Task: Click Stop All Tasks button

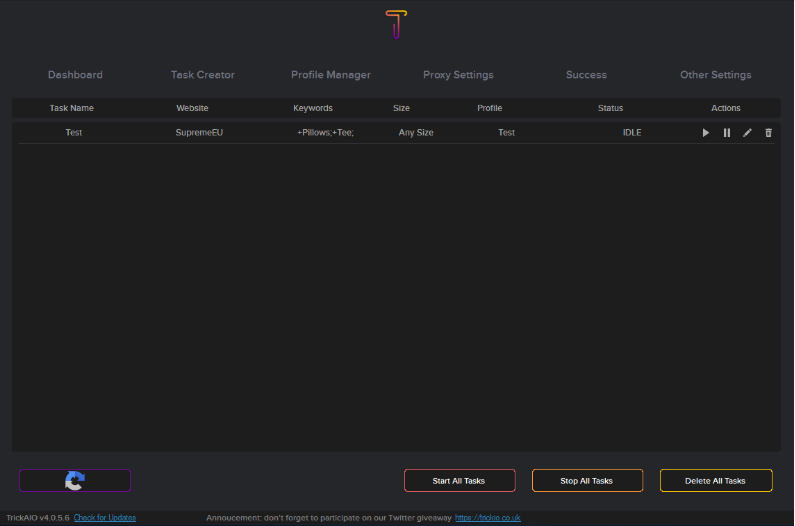Action: [587, 480]
